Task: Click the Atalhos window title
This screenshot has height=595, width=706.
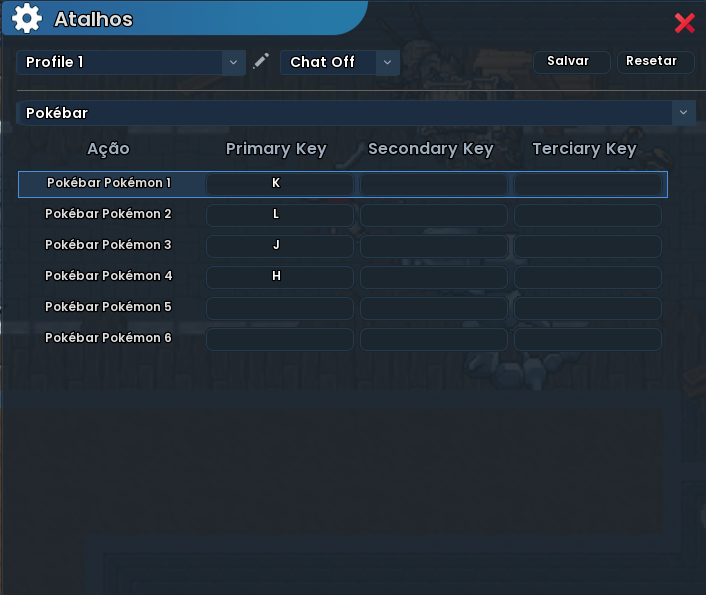Action: coord(94,19)
